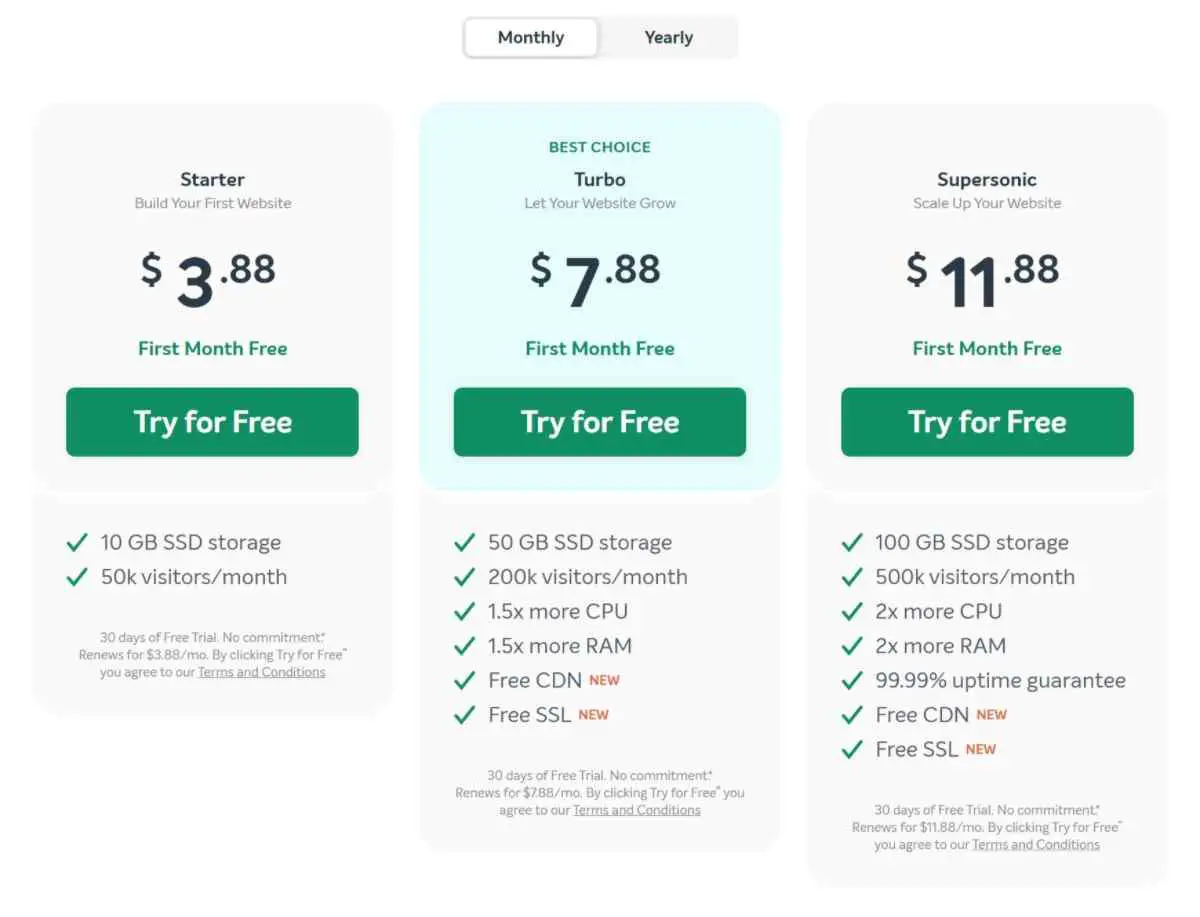
Task: Click the BEST CHOICE label on Turbo
Action: [600, 147]
